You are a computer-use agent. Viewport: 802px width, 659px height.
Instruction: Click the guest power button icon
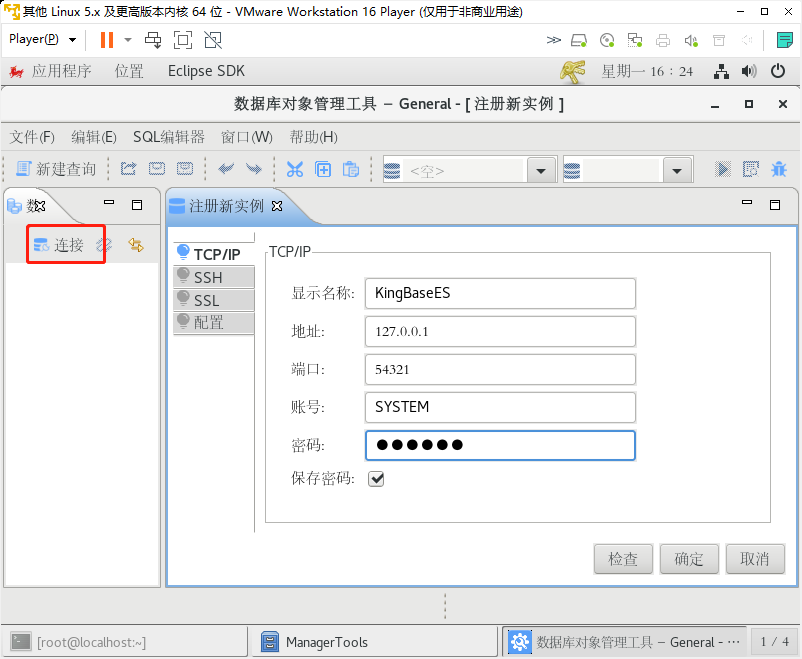[x=778, y=71]
